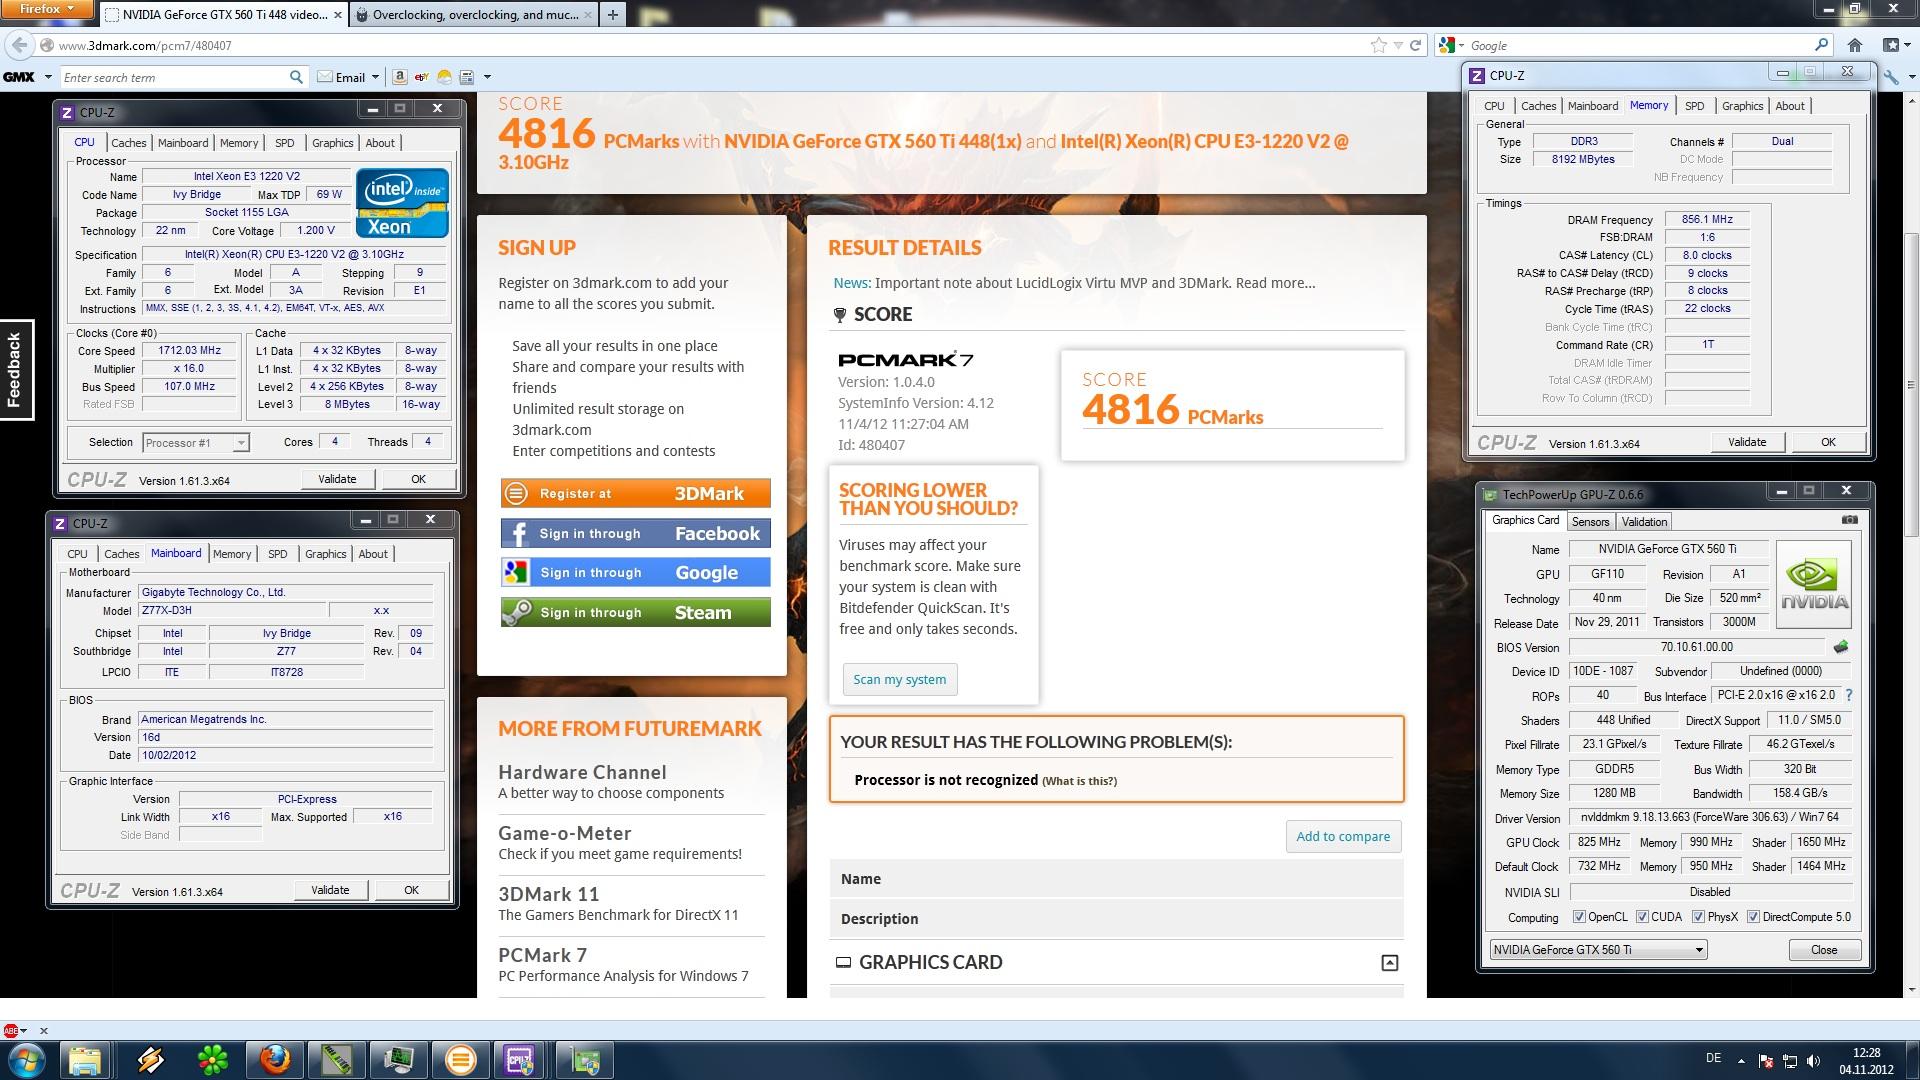Open the new tab plus button

click(x=612, y=14)
